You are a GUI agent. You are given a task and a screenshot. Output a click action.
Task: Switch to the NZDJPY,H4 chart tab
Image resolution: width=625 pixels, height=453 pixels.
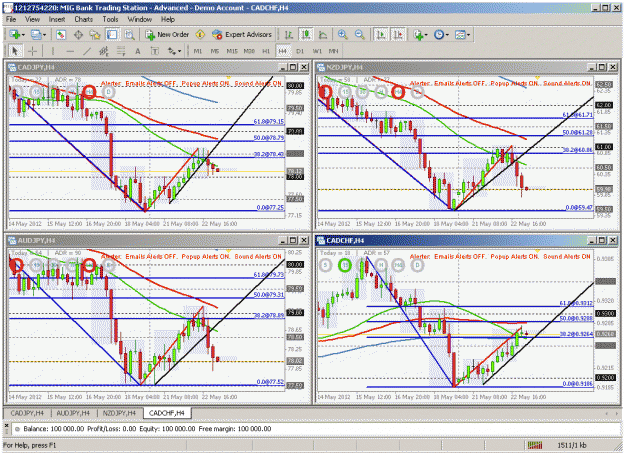(x=120, y=413)
